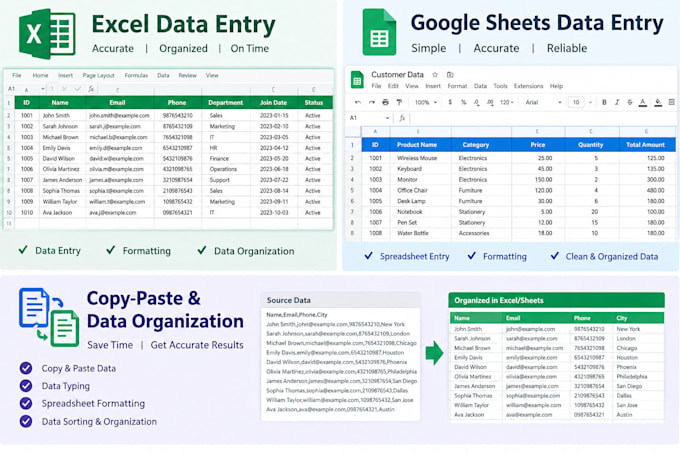Click the Source Data line for Emily Davis
680x453 pixels.
(335, 352)
